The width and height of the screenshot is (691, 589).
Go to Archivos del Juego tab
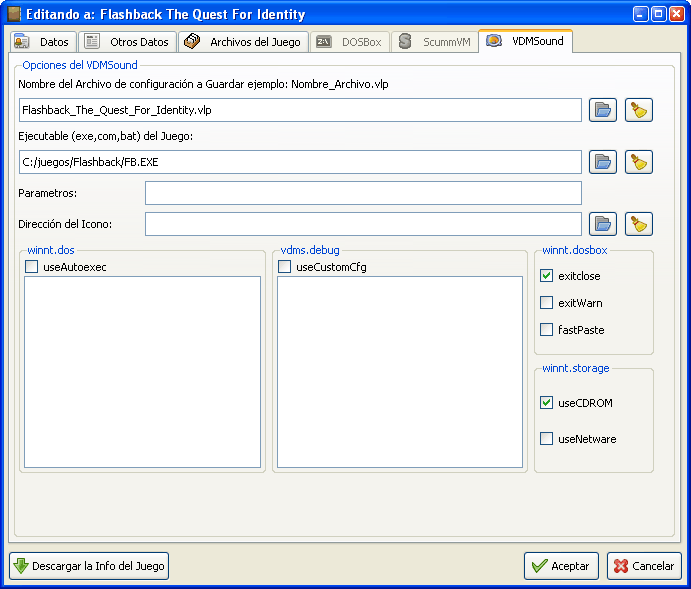(x=243, y=42)
